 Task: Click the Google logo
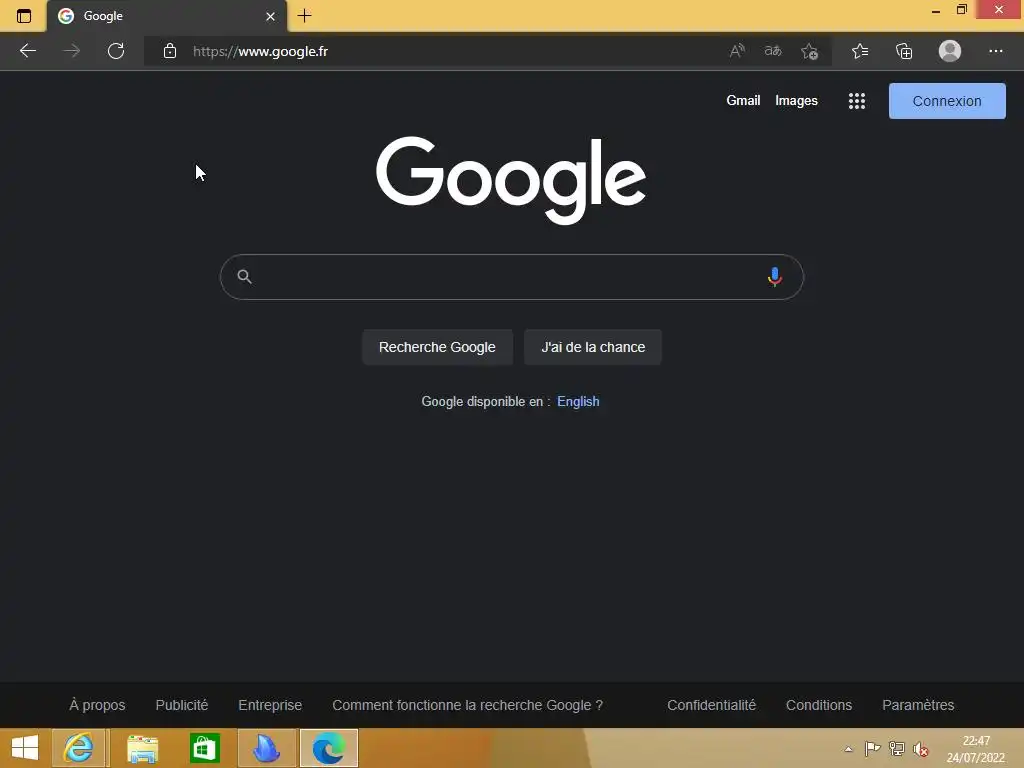pyautogui.click(x=511, y=180)
